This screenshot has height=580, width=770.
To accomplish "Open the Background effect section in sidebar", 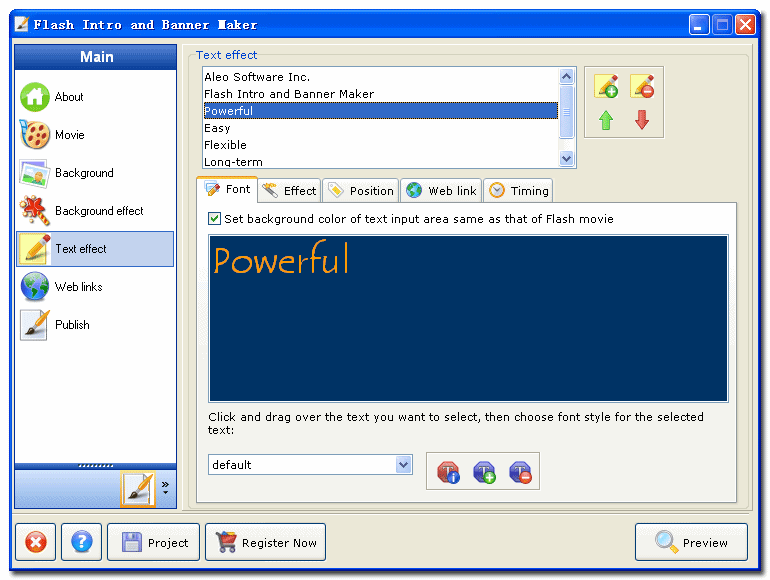I will (x=98, y=211).
